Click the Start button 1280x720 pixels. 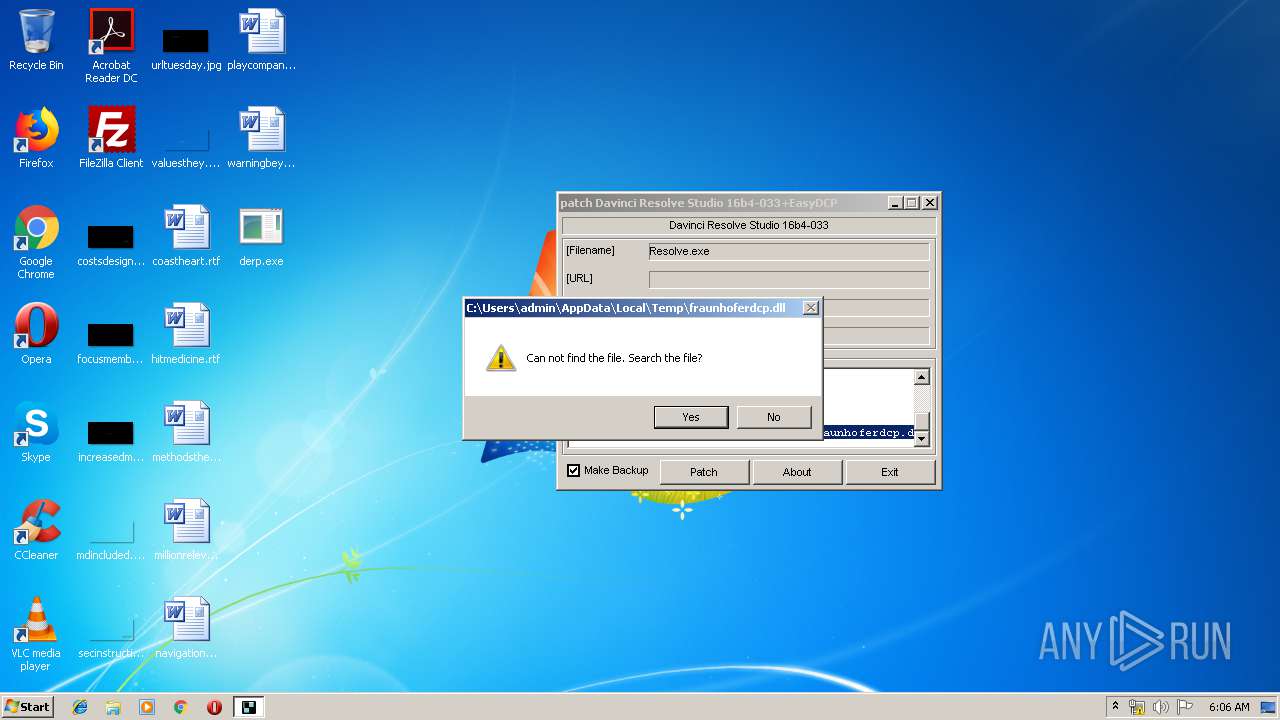[x=28, y=707]
